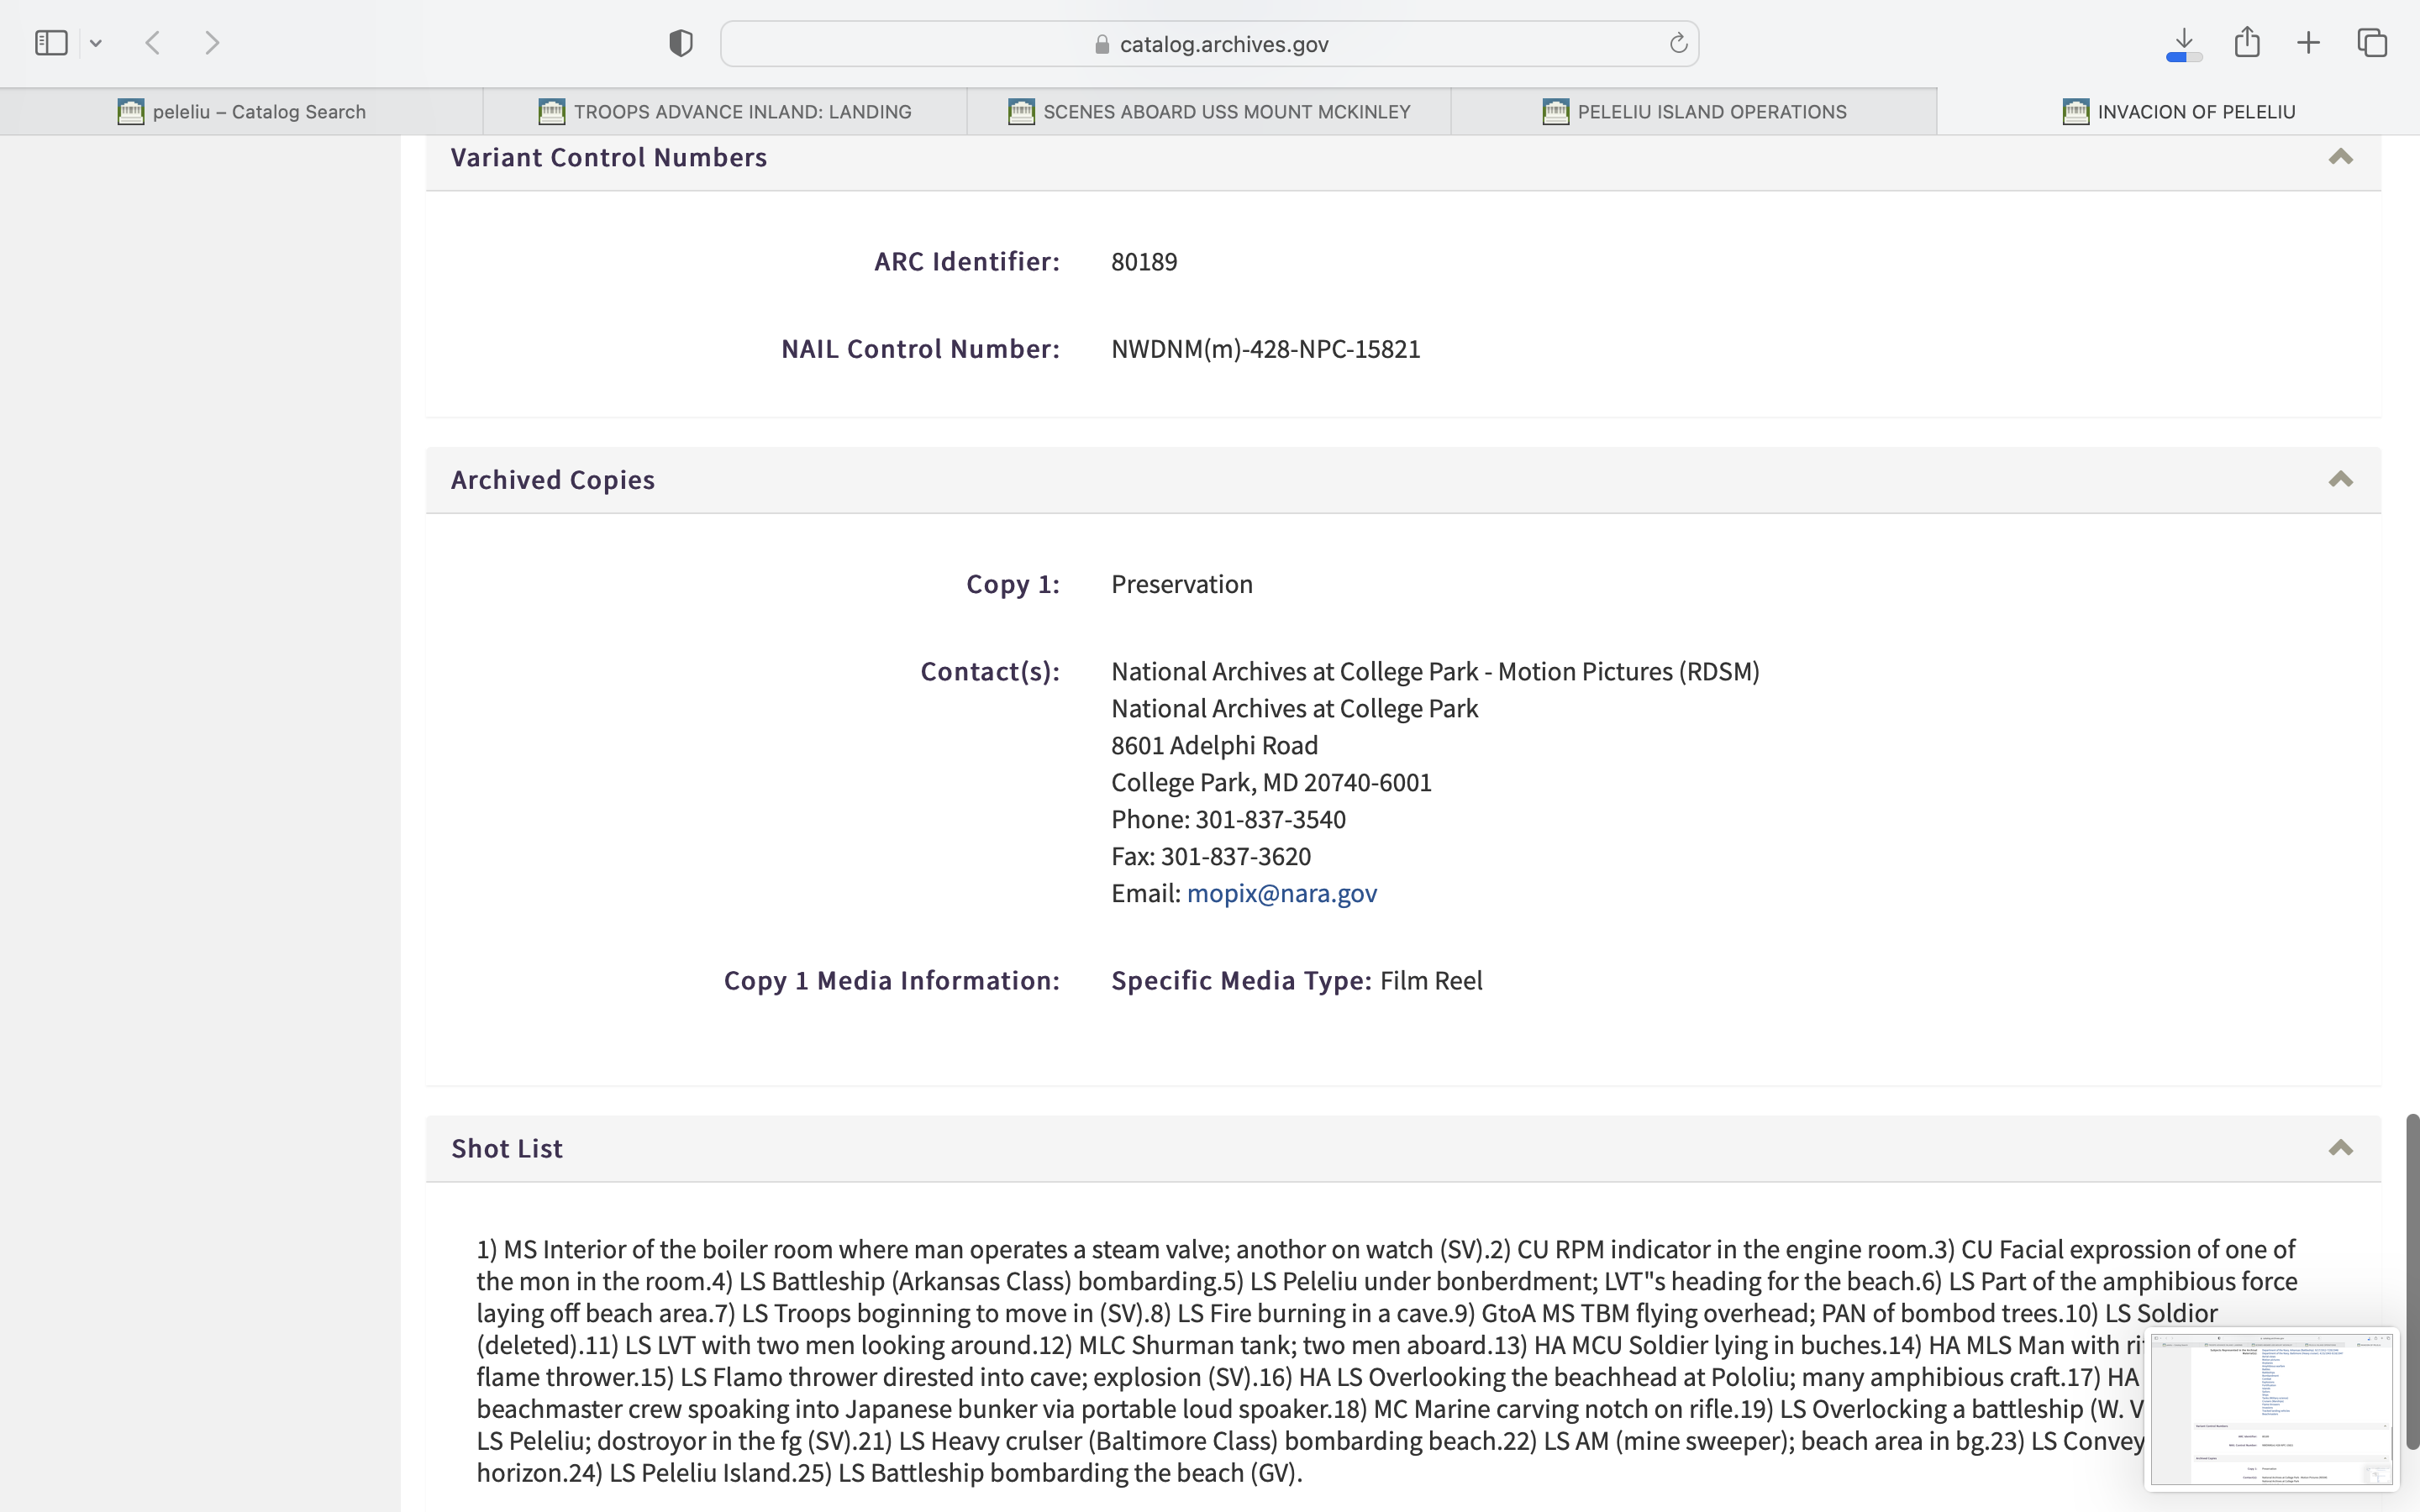The height and width of the screenshot is (1512, 2420).
Task: Open the sidebar options dropdown arrow
Action: [96, 43]
